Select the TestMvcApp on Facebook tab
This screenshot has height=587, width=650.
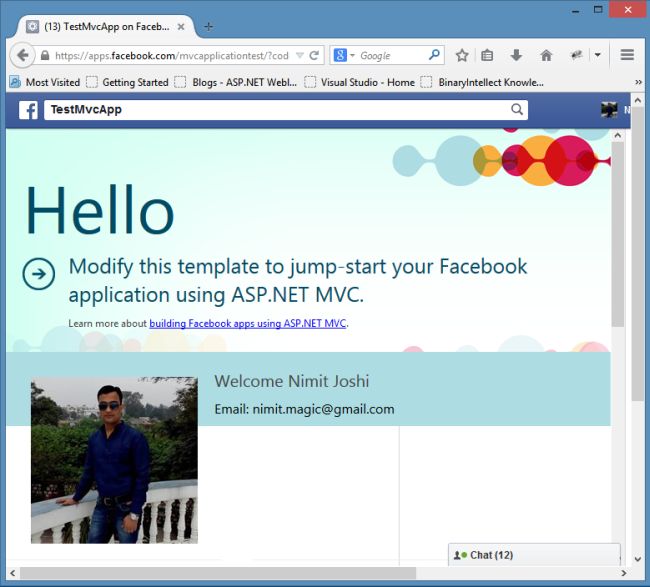(x=106, y=27)
